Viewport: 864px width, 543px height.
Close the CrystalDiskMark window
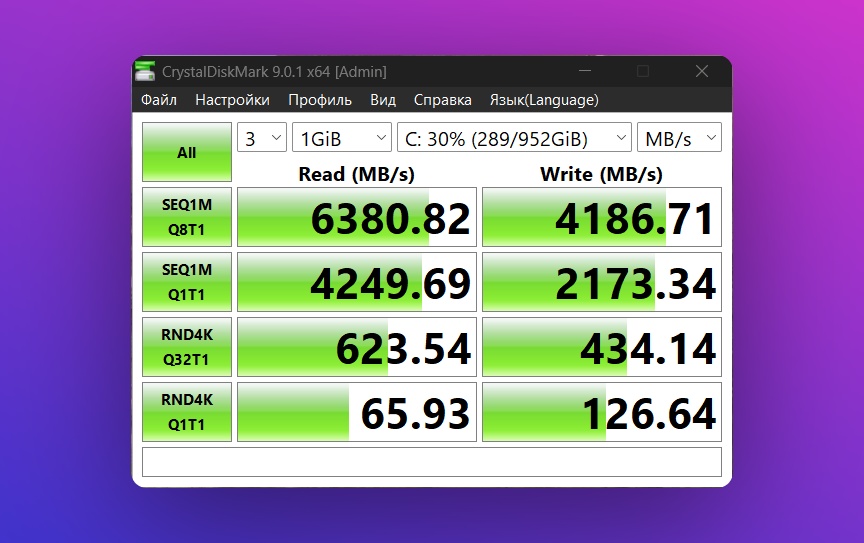point(701,71)
